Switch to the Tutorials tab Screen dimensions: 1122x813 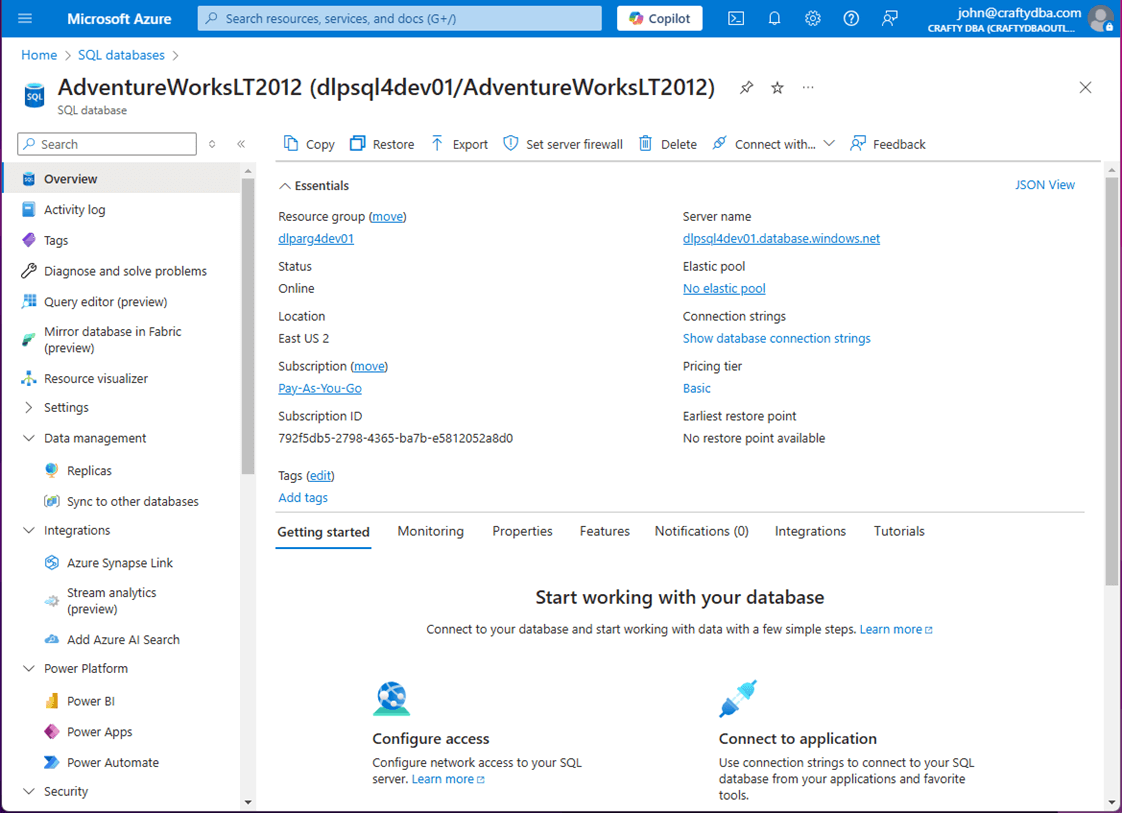click(899, 531)
